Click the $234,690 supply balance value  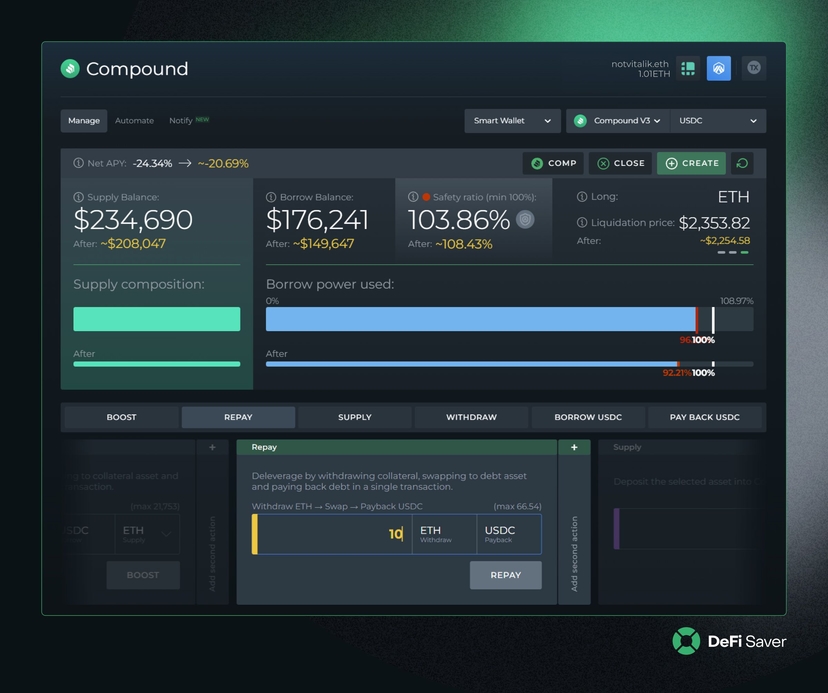(x=133, y=220)
